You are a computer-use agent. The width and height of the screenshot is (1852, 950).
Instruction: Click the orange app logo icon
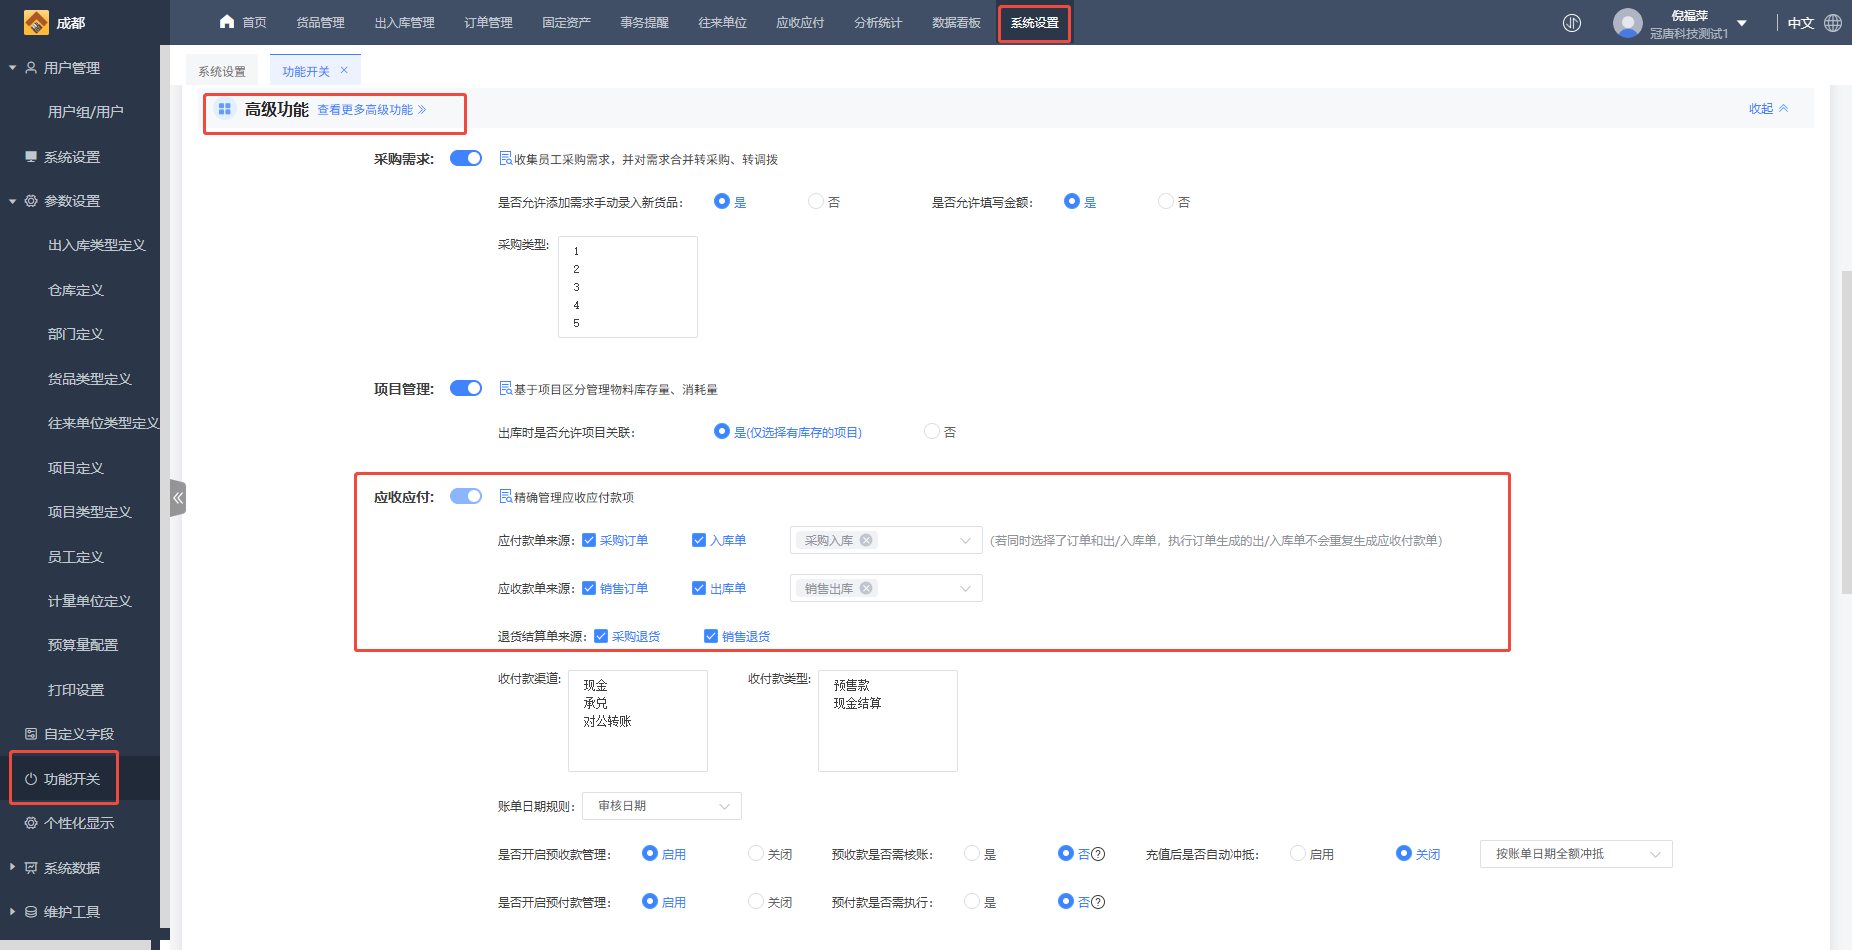pyautogui.click(x=36, y=22)
